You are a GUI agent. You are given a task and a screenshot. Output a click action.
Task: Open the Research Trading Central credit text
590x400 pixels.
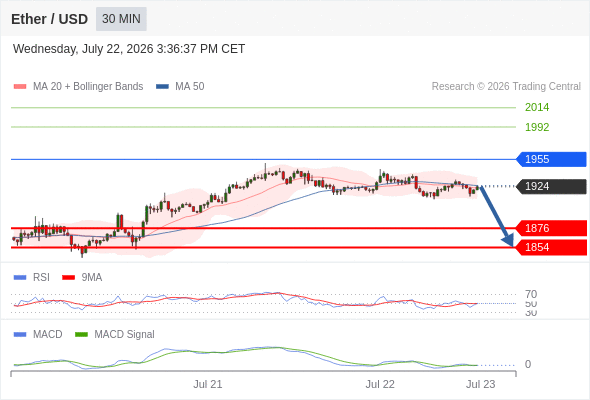click(x=506, y=87)
